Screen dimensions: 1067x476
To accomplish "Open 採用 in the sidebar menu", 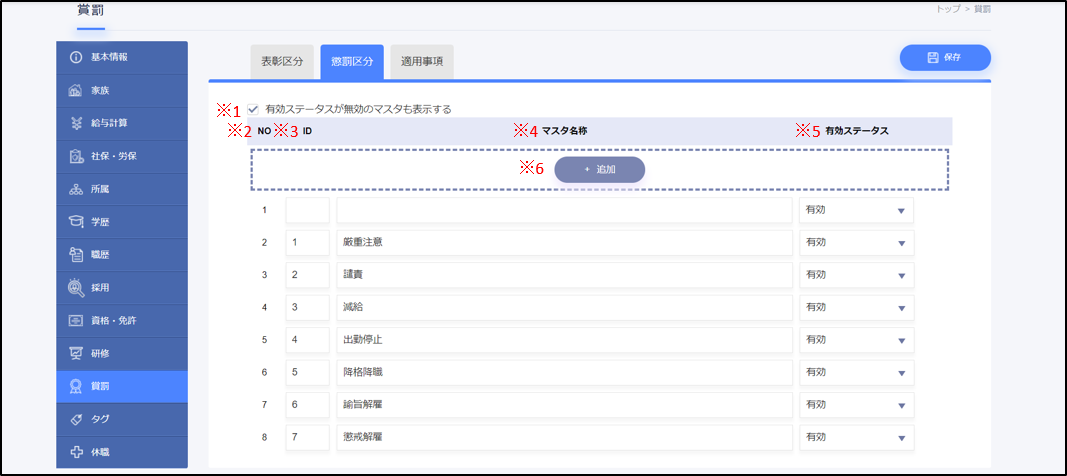I will pos(122,288).
